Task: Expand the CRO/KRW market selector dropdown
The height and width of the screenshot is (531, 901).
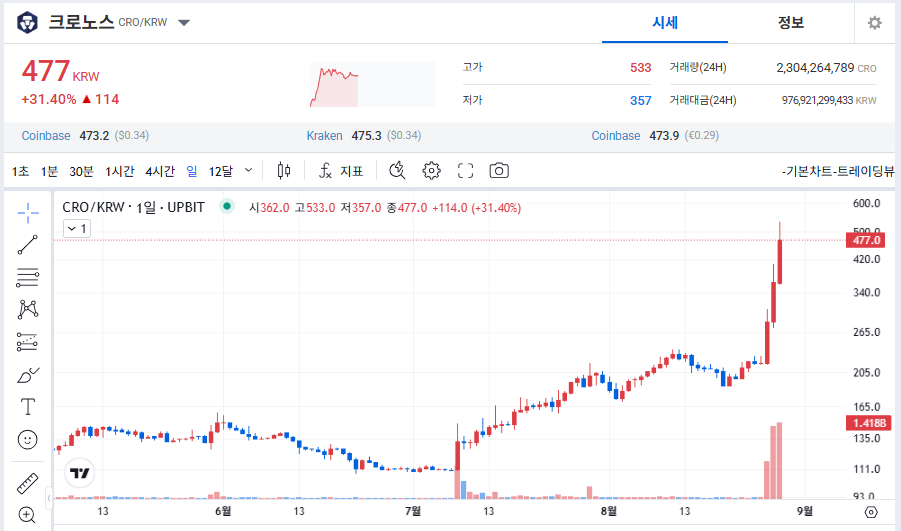Action: pos(184,23)
